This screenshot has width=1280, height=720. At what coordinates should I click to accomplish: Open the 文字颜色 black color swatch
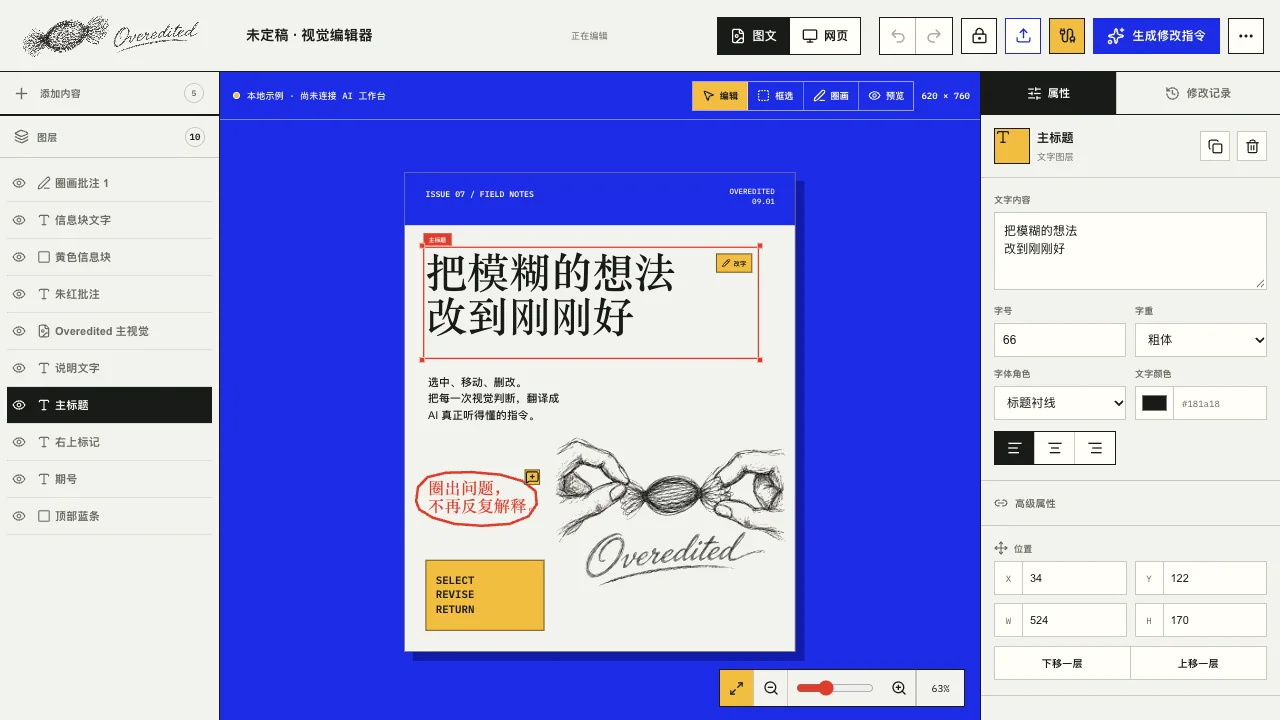[x=1154, y=403]
